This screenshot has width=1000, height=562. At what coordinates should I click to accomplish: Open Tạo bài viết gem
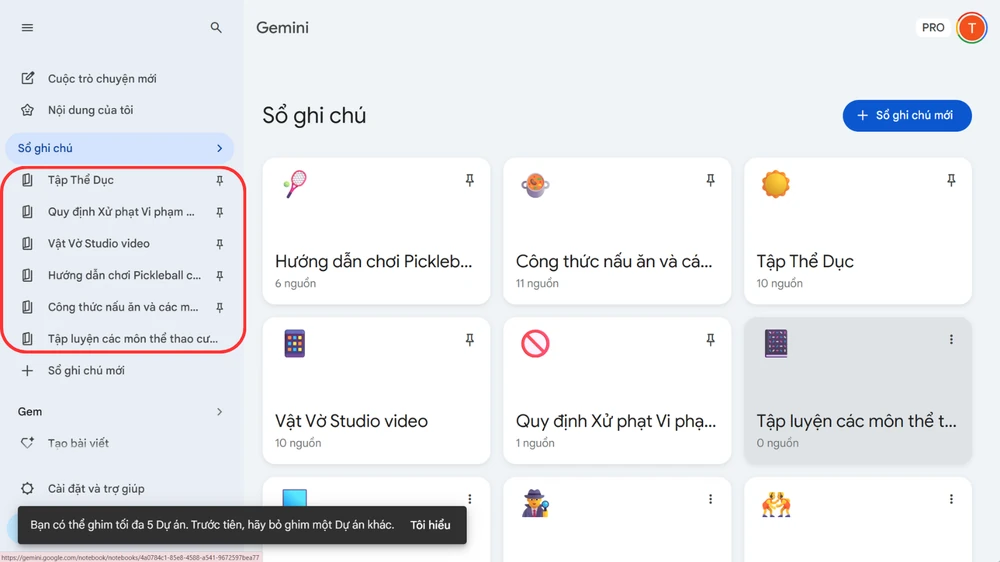click(78, 443)
